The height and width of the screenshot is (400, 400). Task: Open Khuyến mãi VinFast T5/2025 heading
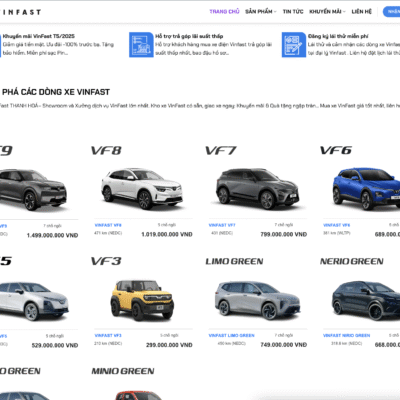39,36
